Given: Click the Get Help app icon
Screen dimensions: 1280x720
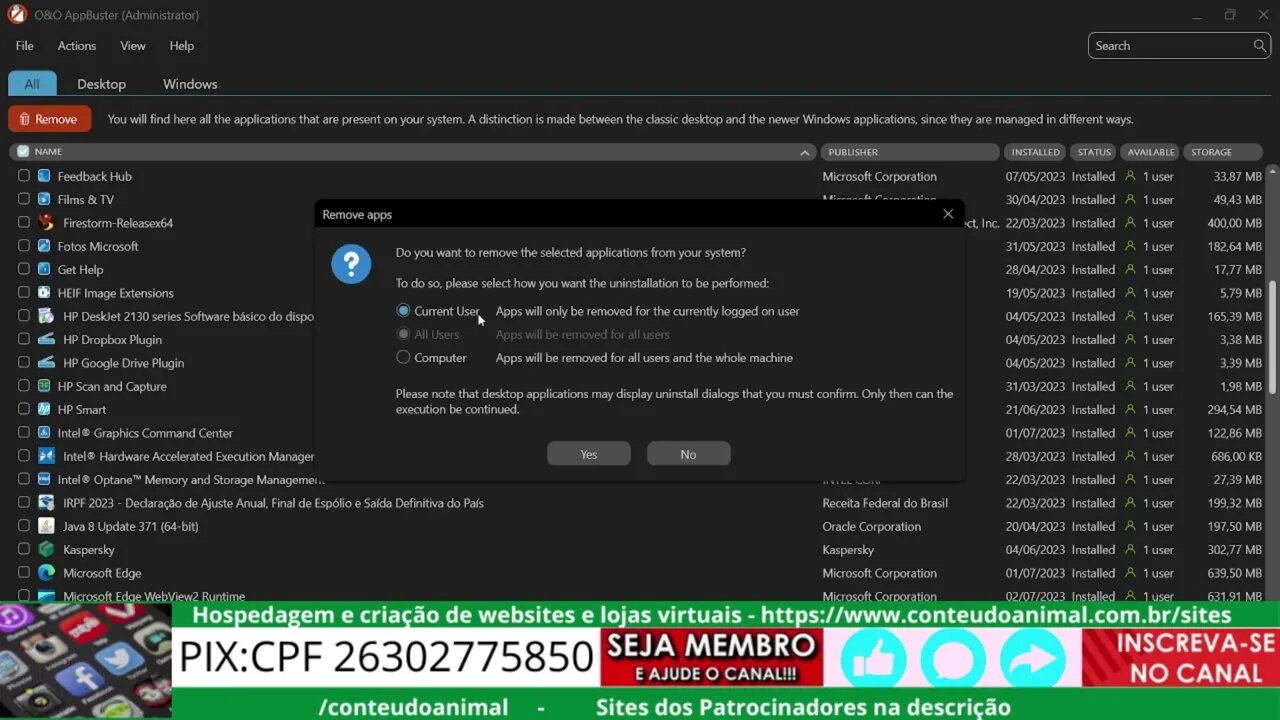Looking at the screenshot, I should coord(44,269).
